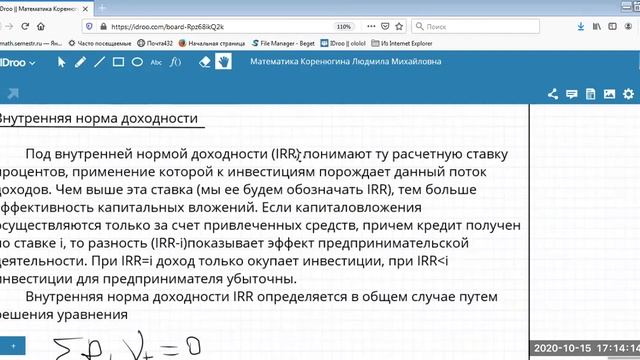
Task: Reset the 110% zoom indicator
Action: [344, 27]
